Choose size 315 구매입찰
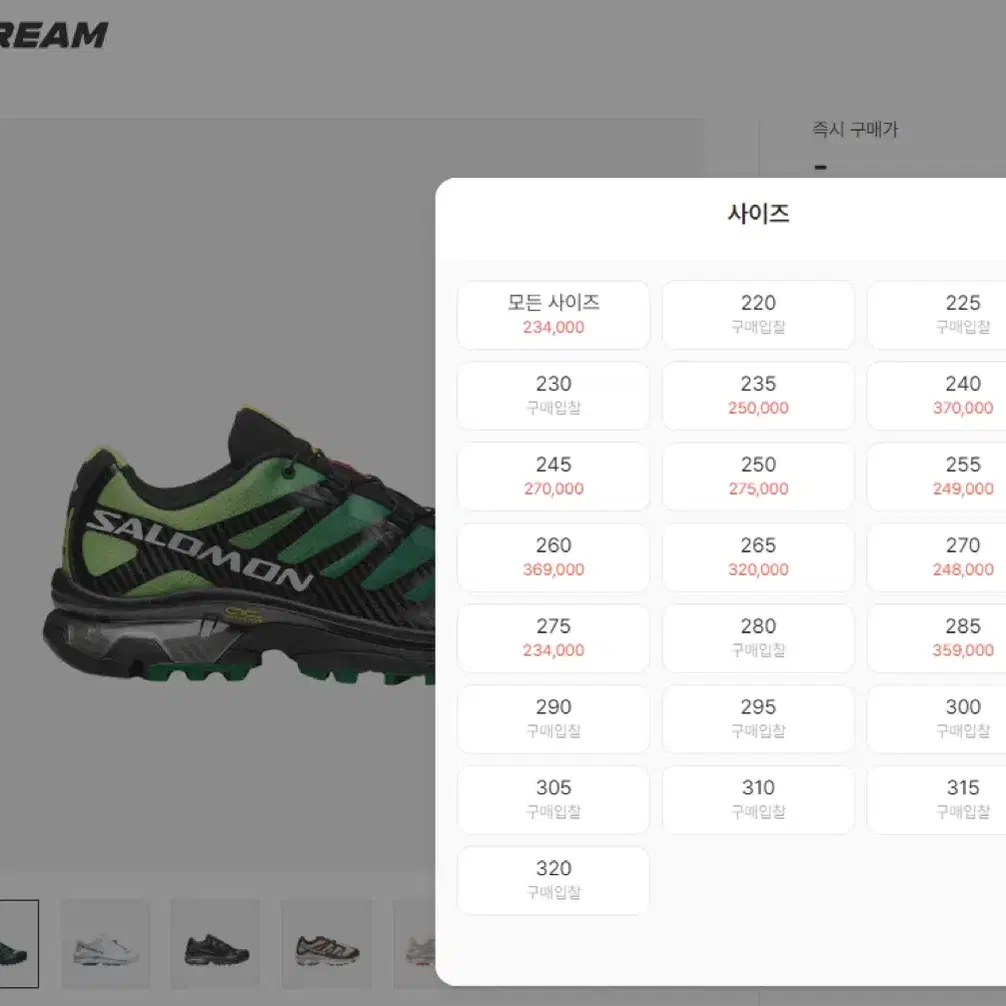 pos(937,800)
